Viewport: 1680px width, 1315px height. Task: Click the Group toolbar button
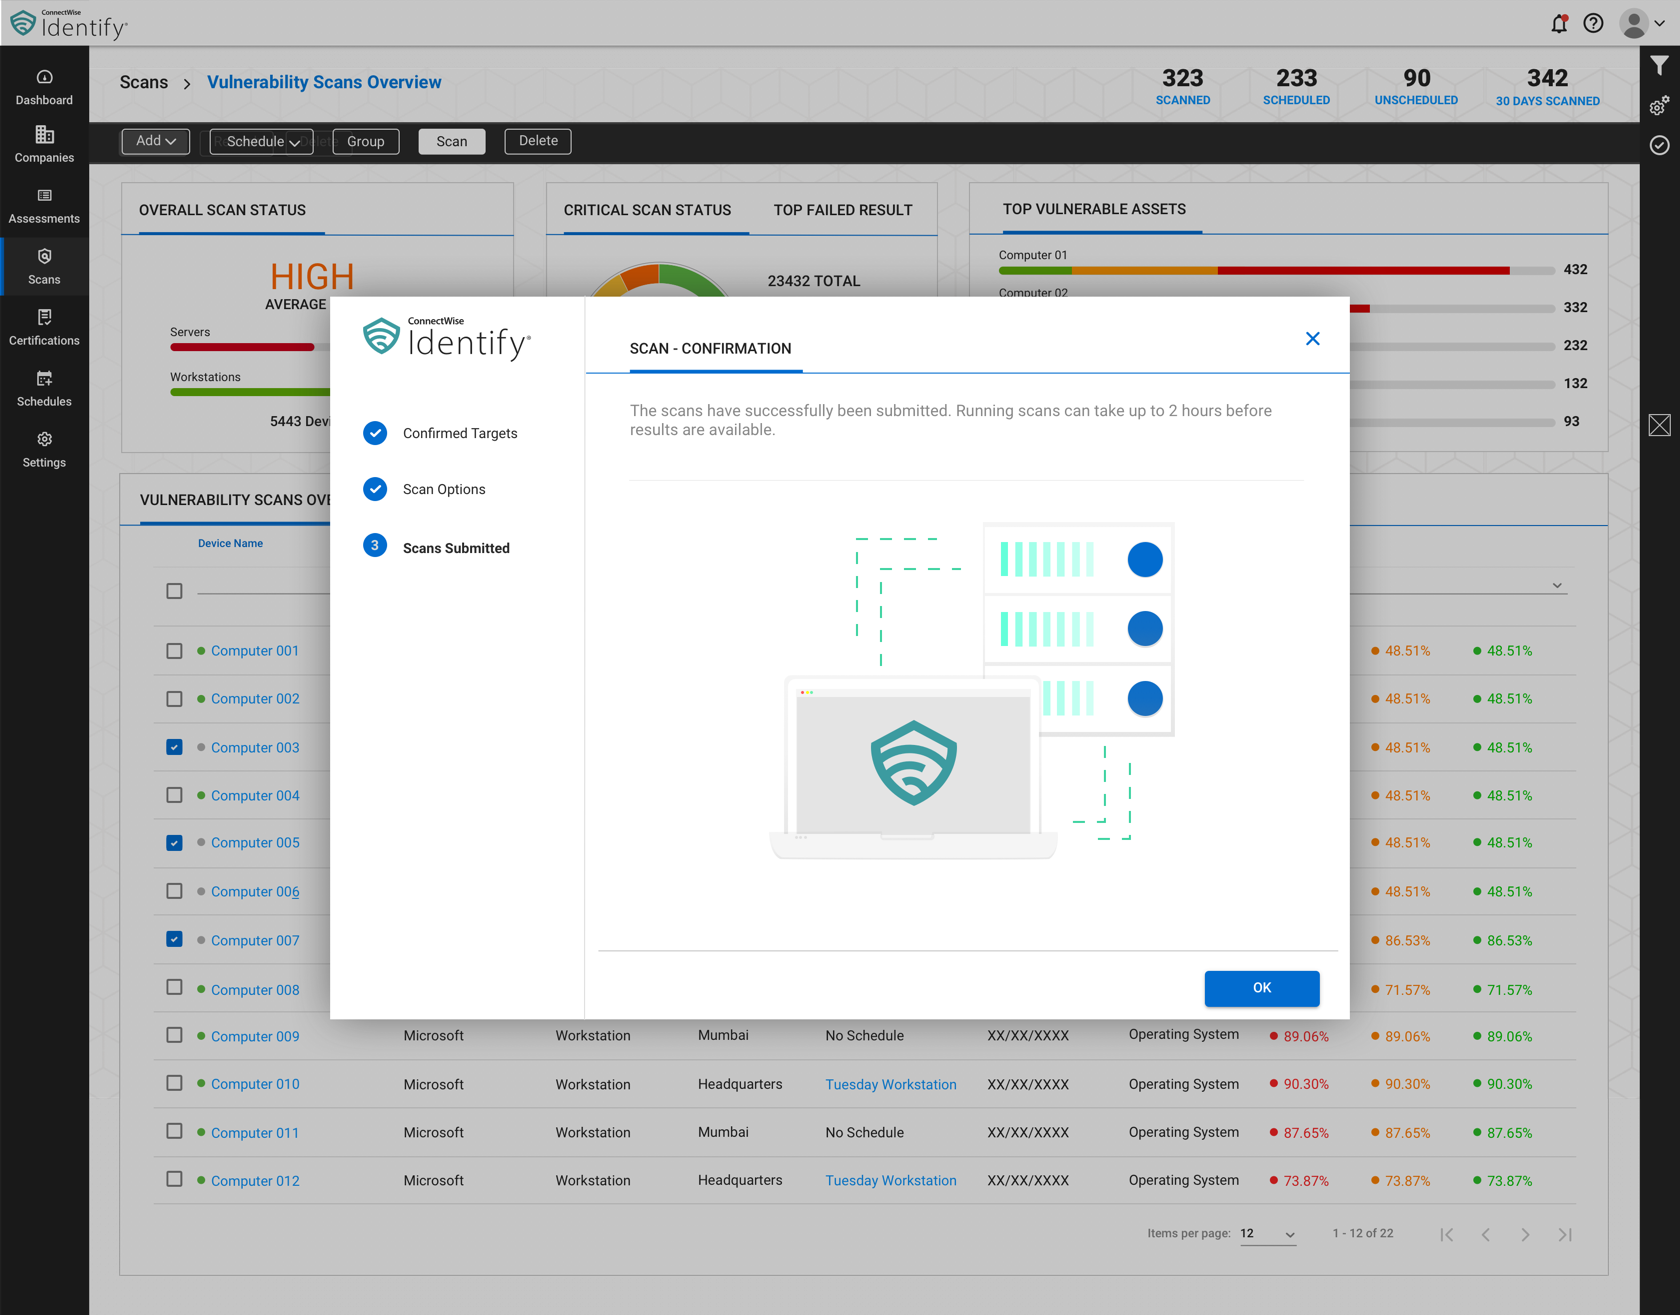pos(366,141)
